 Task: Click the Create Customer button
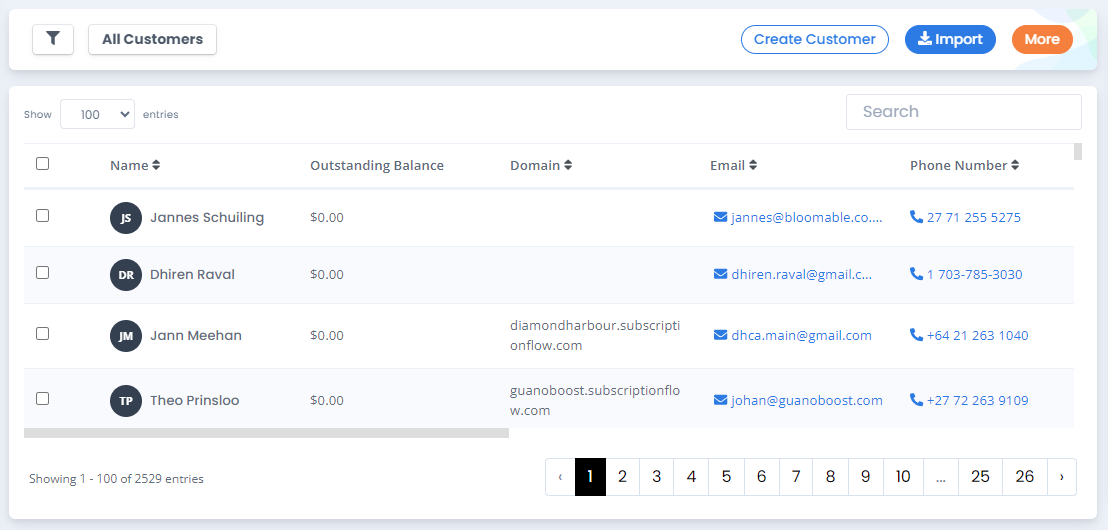[x=815, y=40]
